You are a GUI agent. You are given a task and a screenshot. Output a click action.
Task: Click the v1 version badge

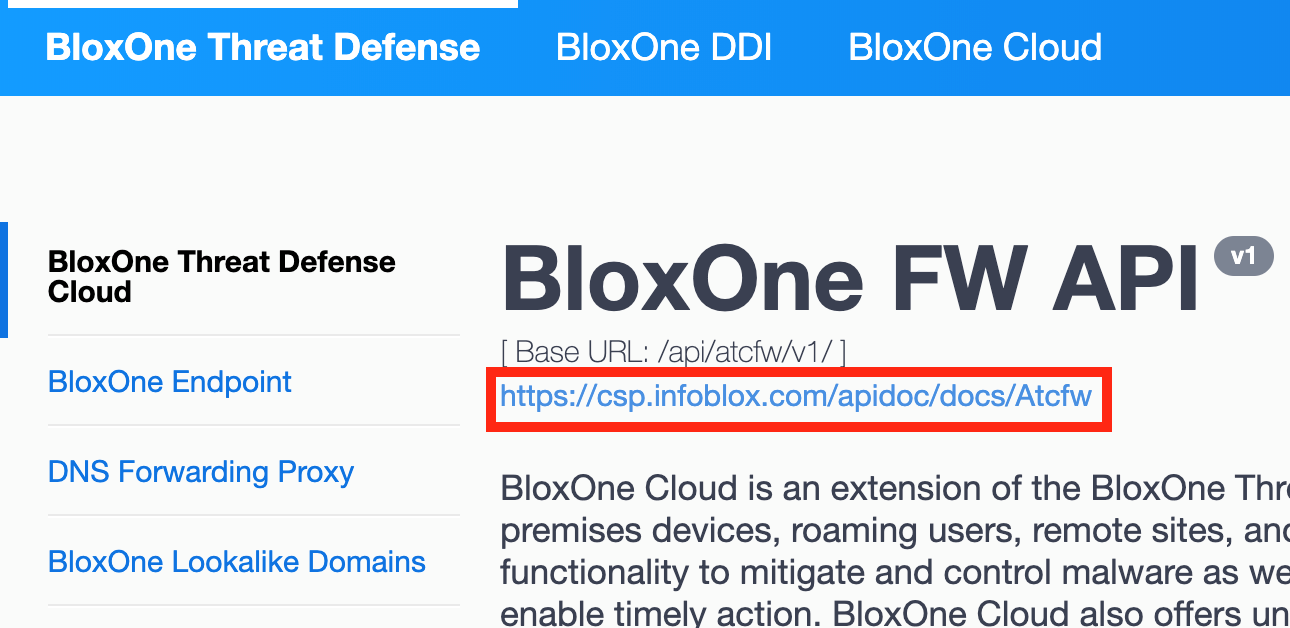point(1242,256)
